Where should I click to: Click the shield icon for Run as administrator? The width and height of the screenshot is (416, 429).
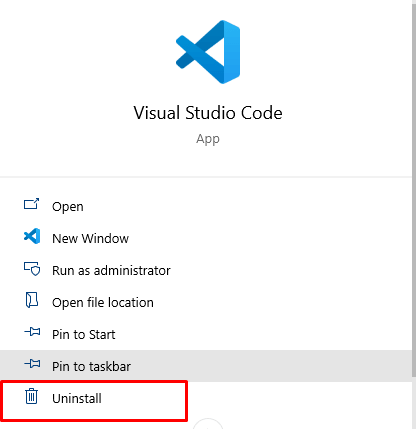32,269
